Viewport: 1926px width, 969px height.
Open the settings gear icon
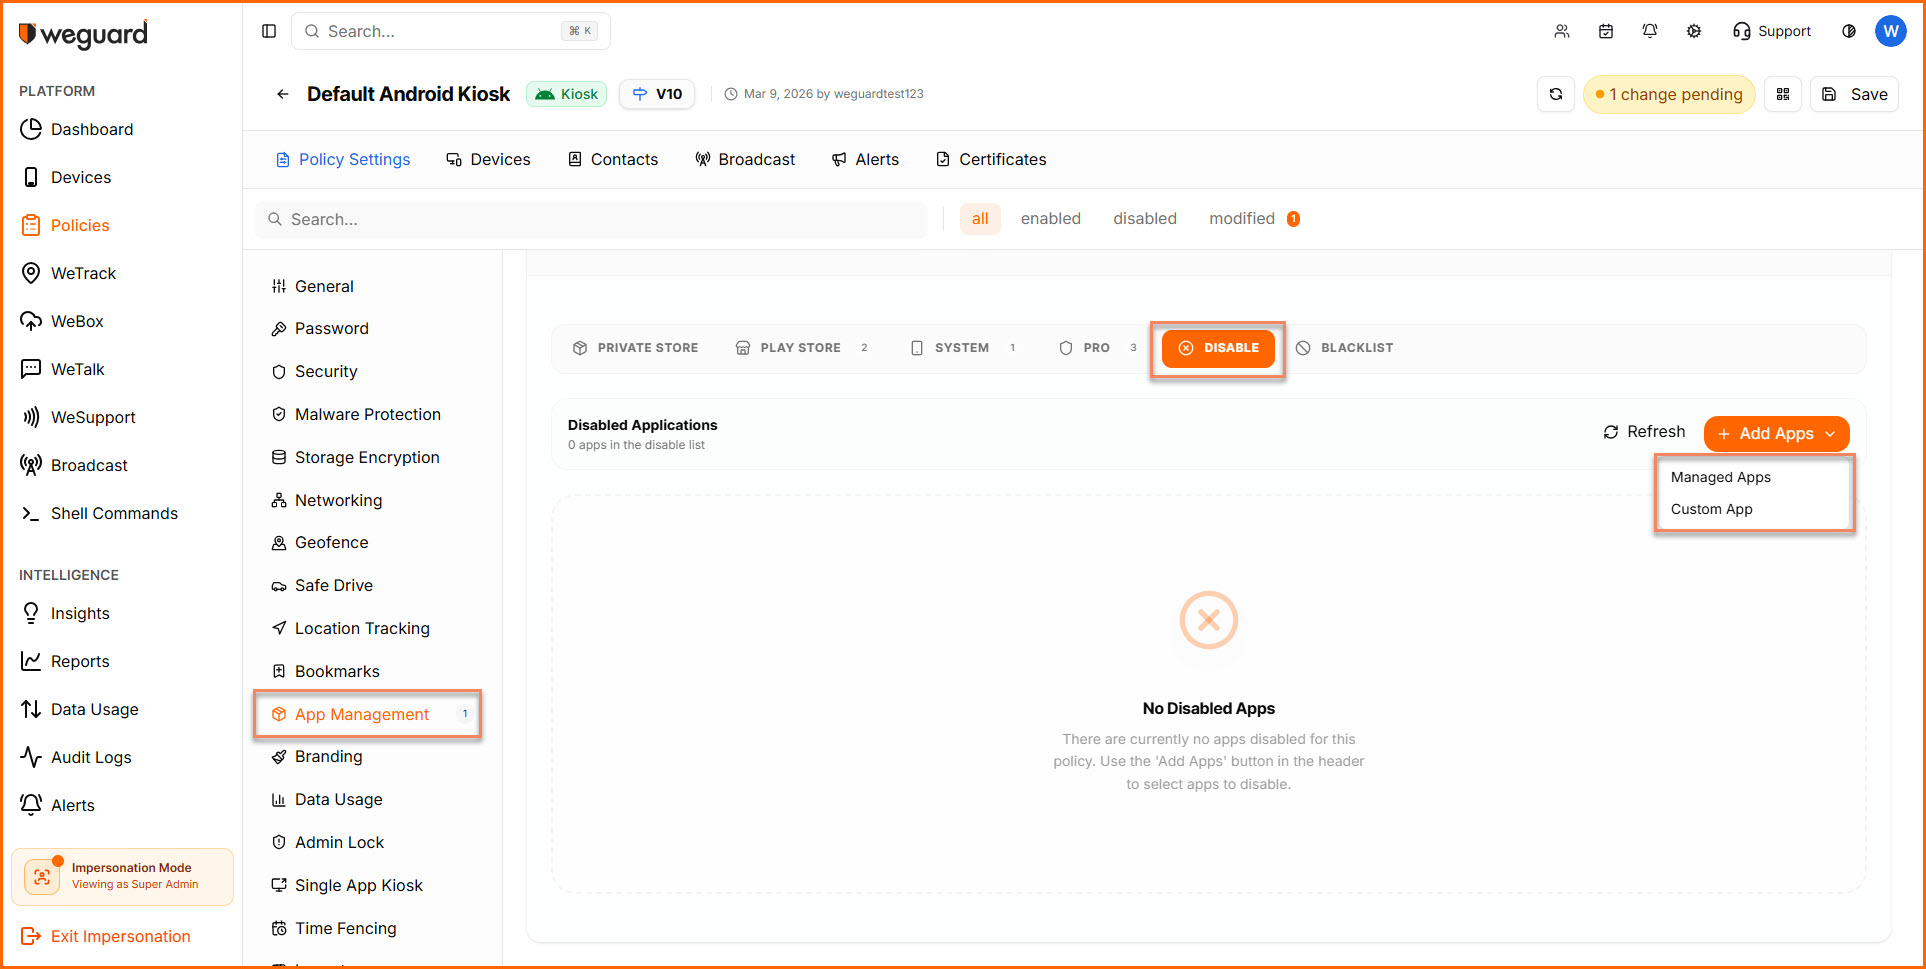pyautogui.click(x=1694, y=31)
